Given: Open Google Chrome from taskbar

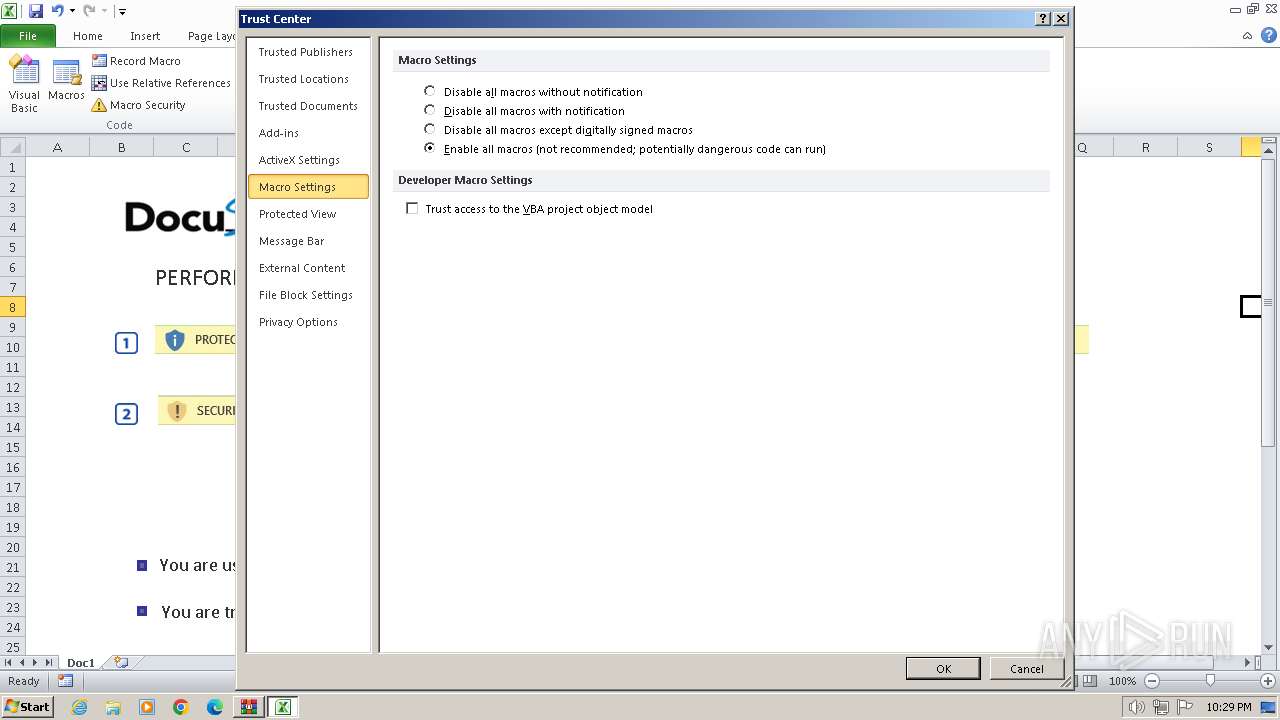Looking at the screenshot, I should click(x=181, y=707).
